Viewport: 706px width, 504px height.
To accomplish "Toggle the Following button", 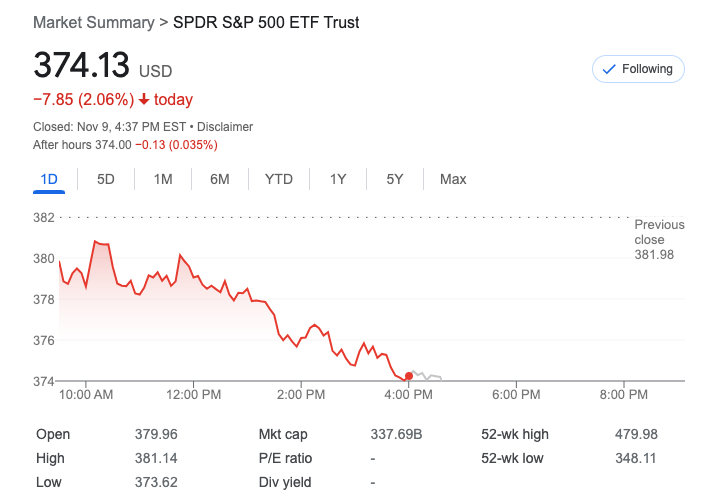I will 638,69.
